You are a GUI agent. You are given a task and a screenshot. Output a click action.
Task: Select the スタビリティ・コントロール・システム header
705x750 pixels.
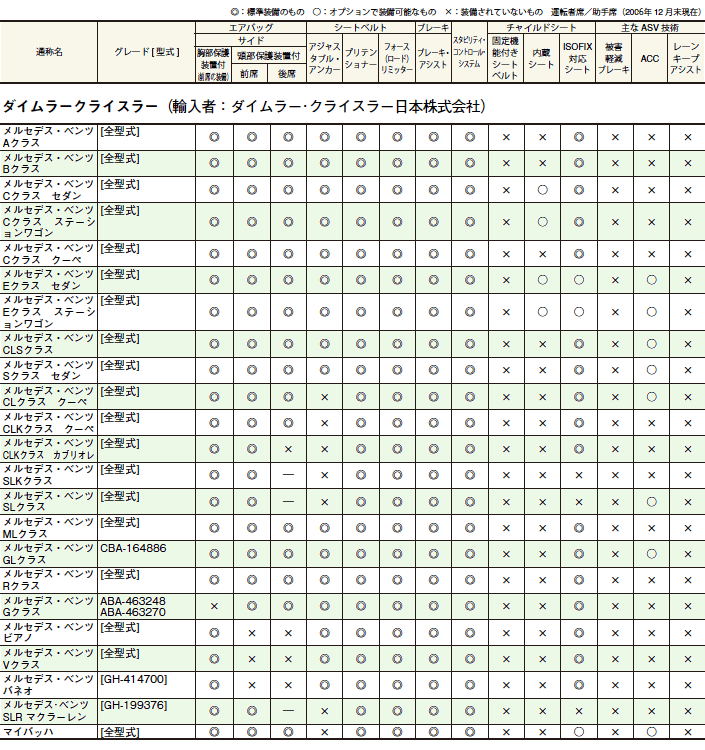469,52
